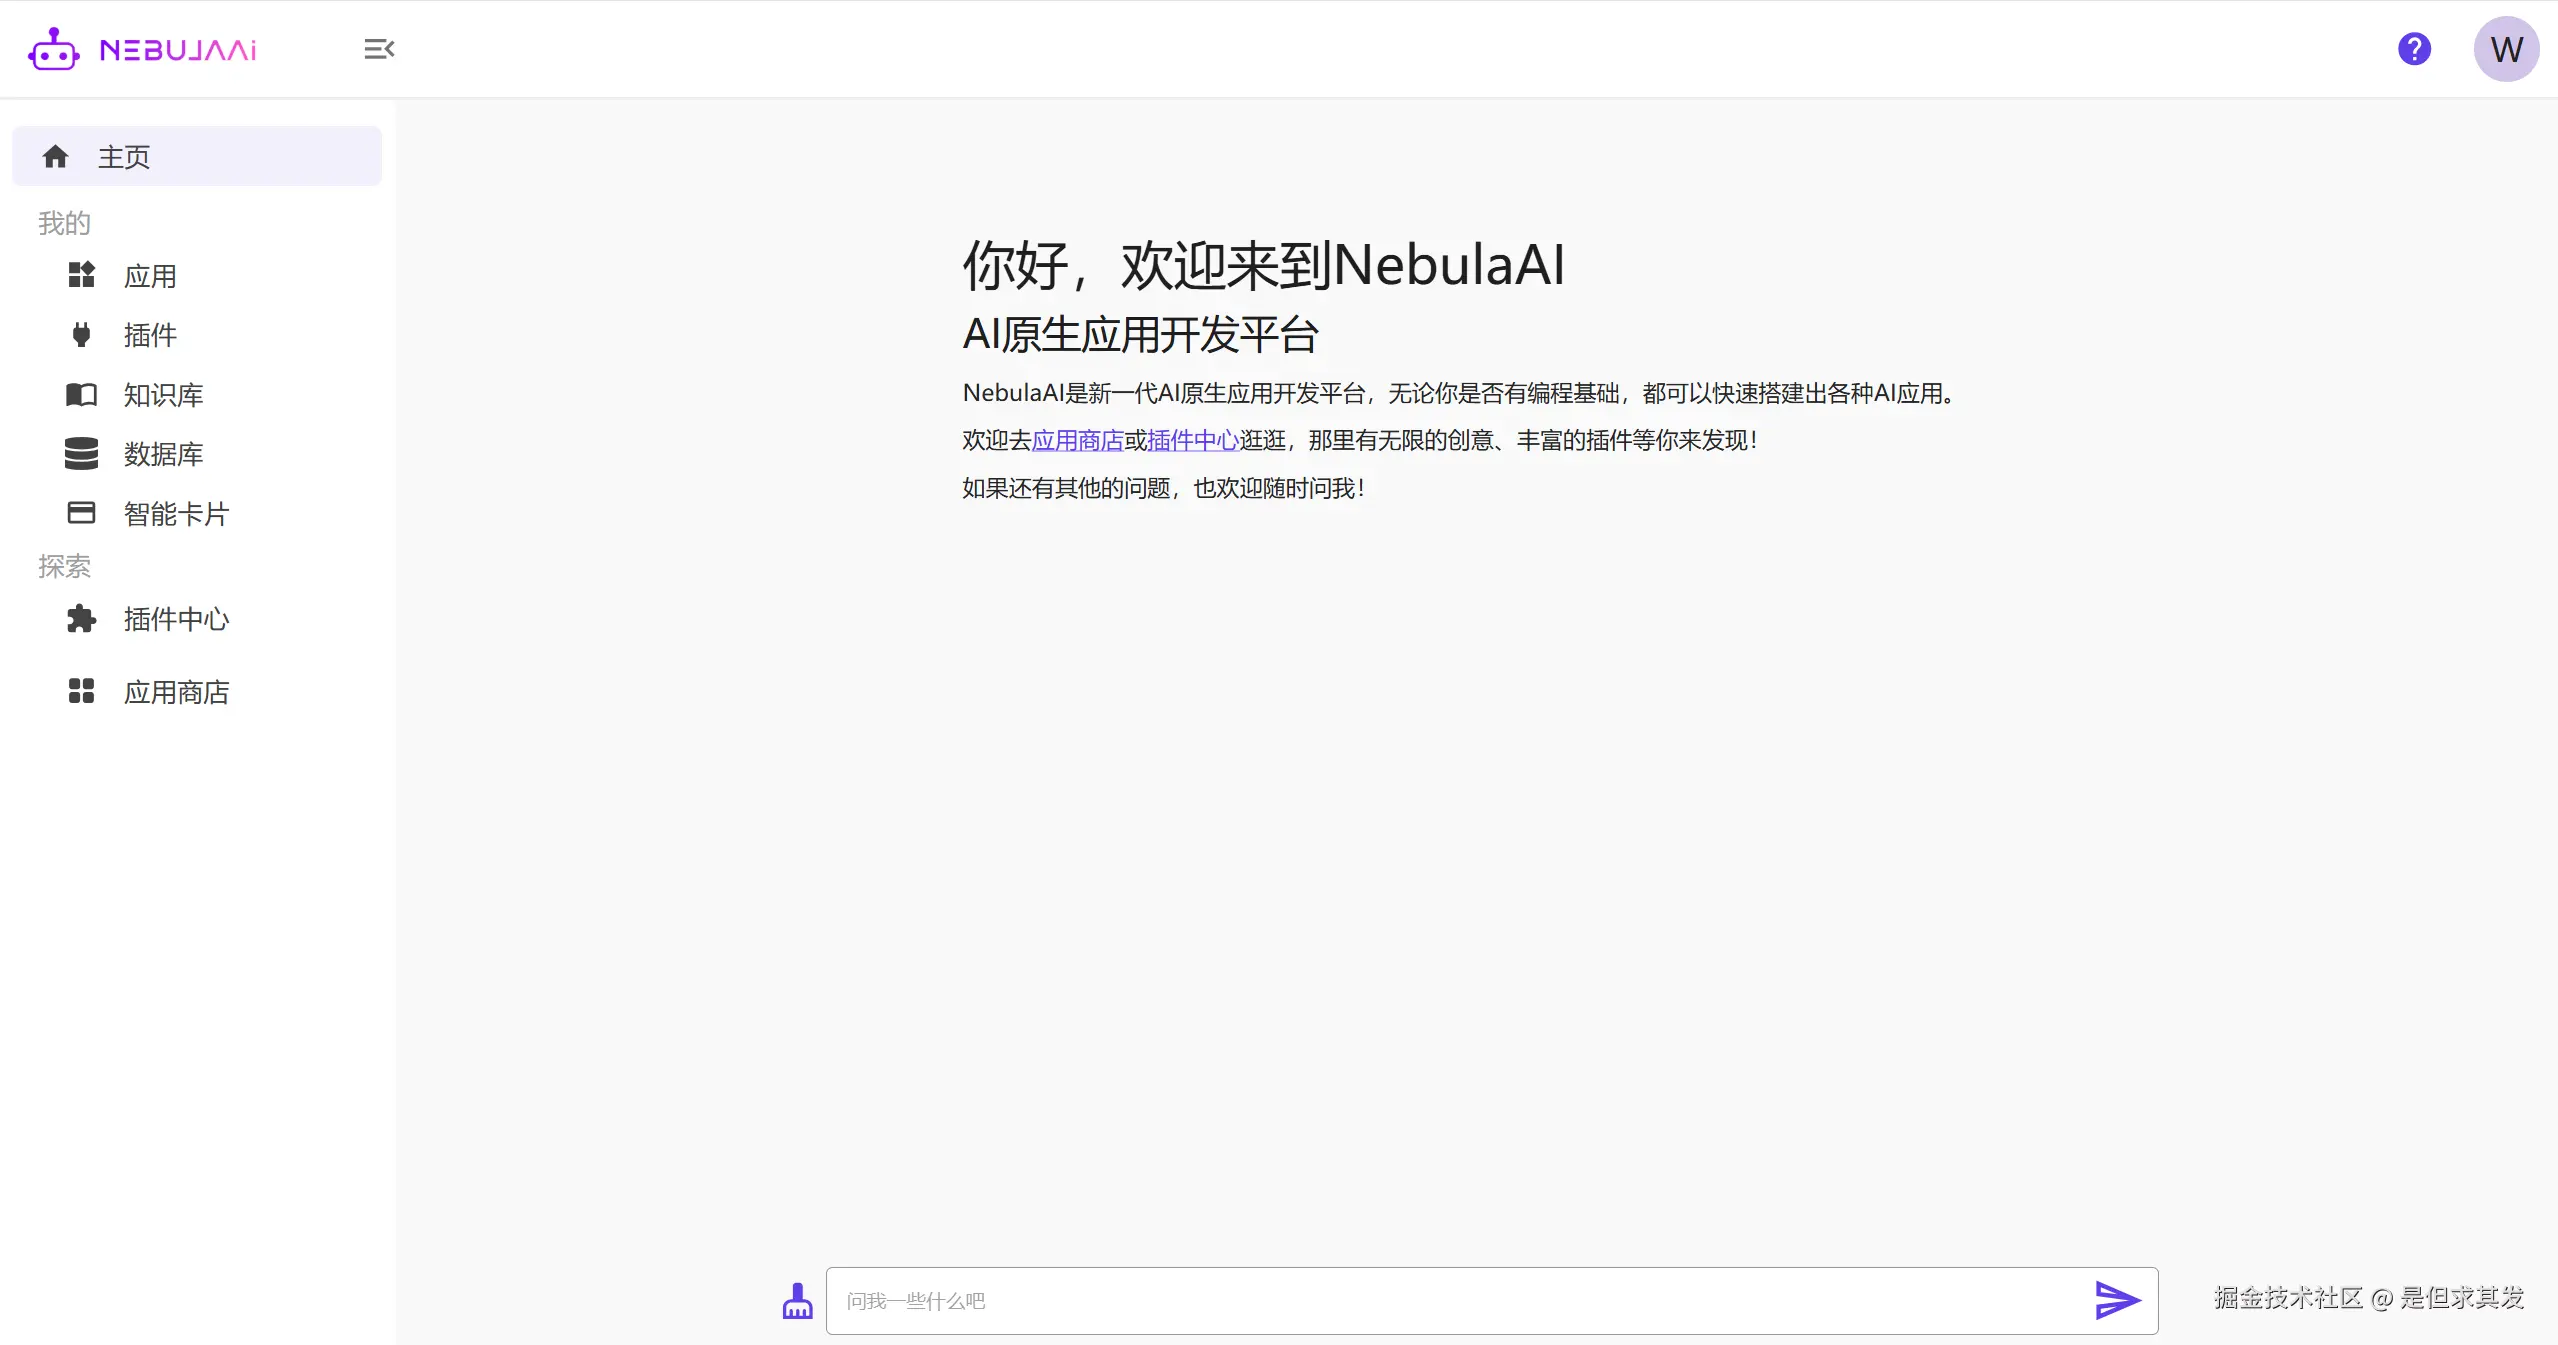Open 智能卡片 via card icon

coord(81,513)
